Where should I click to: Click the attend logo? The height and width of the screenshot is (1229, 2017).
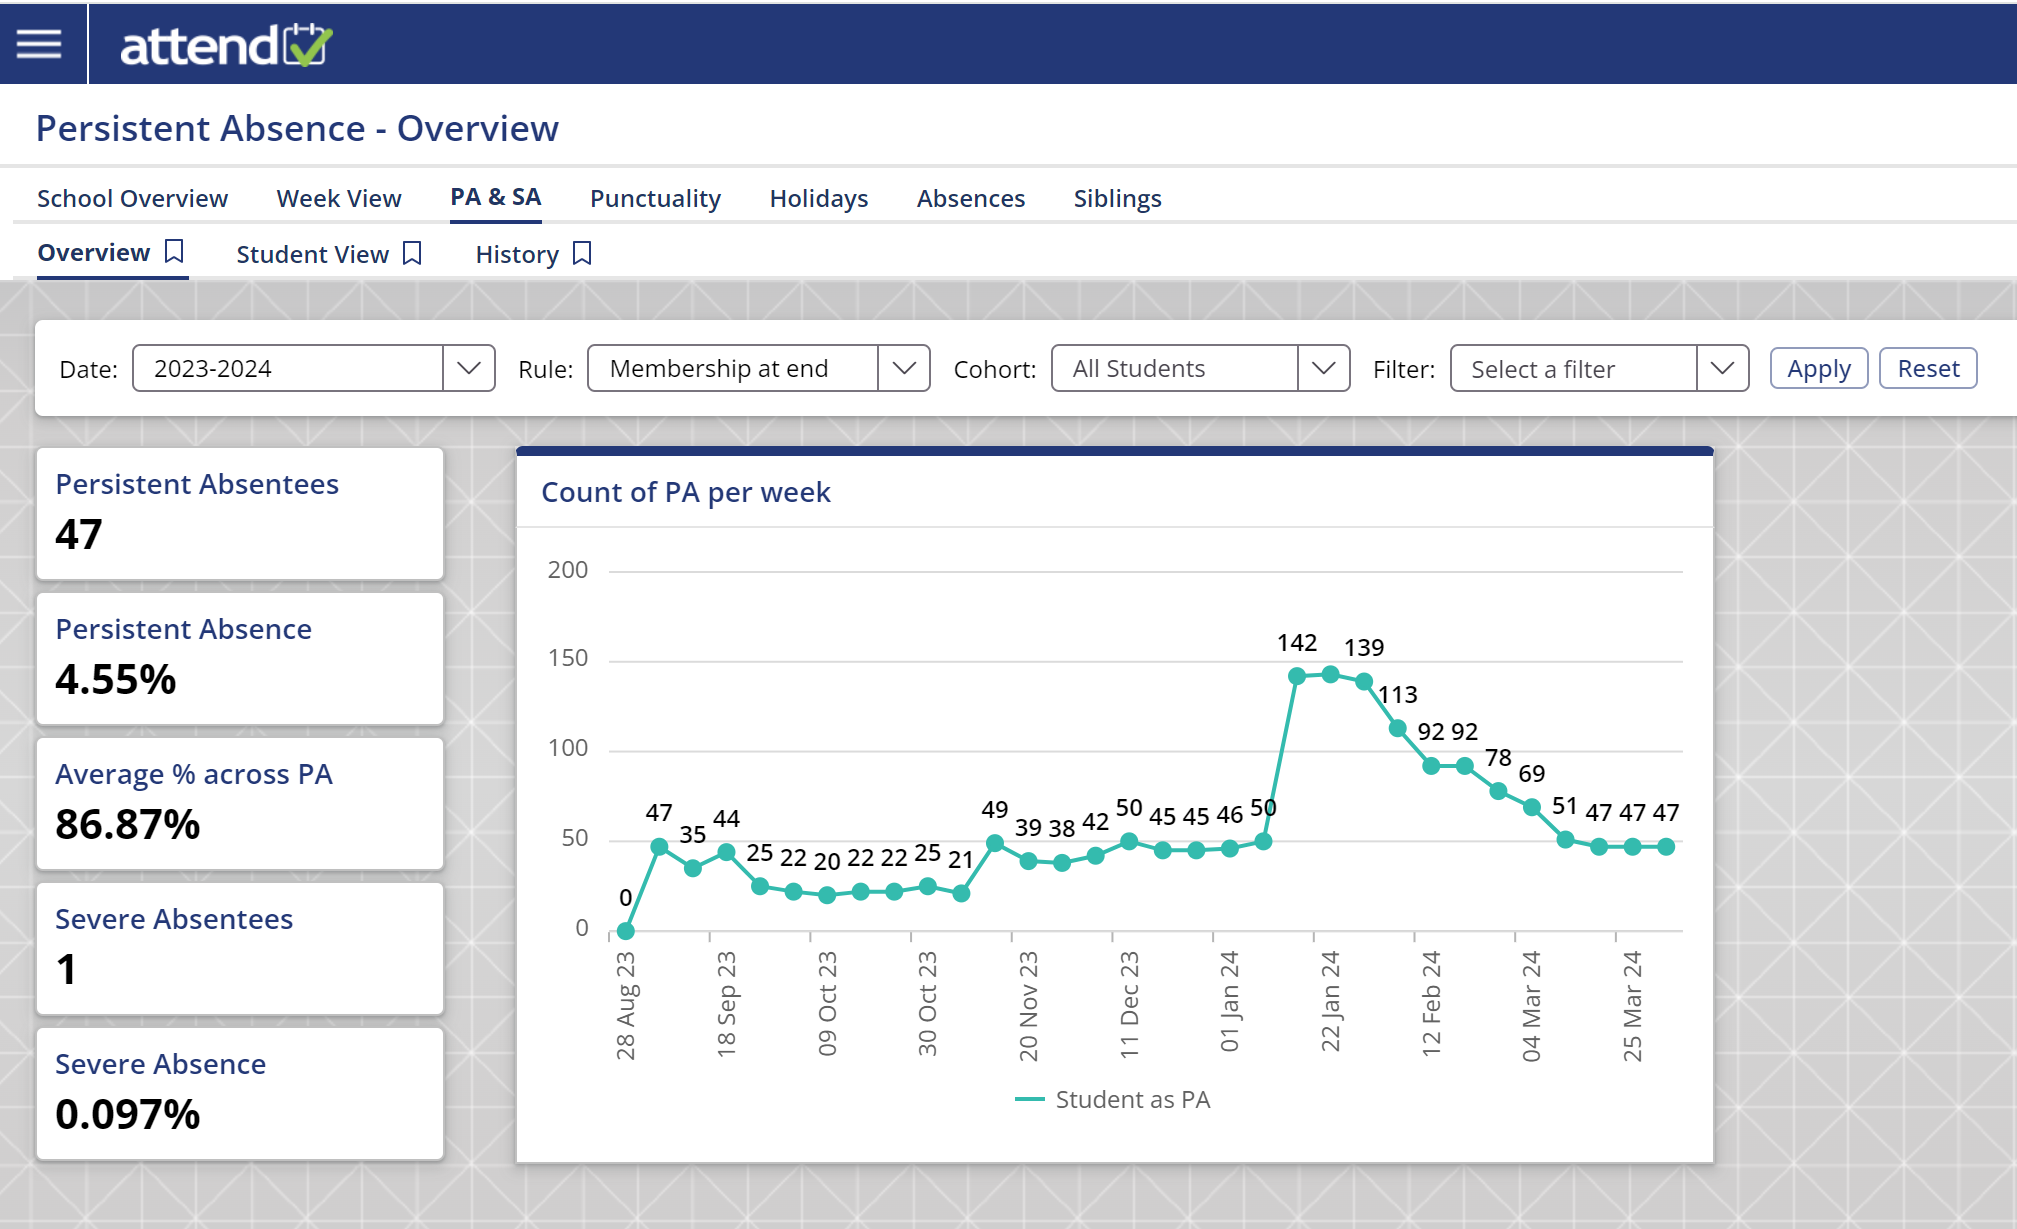(x=226, y=45)
